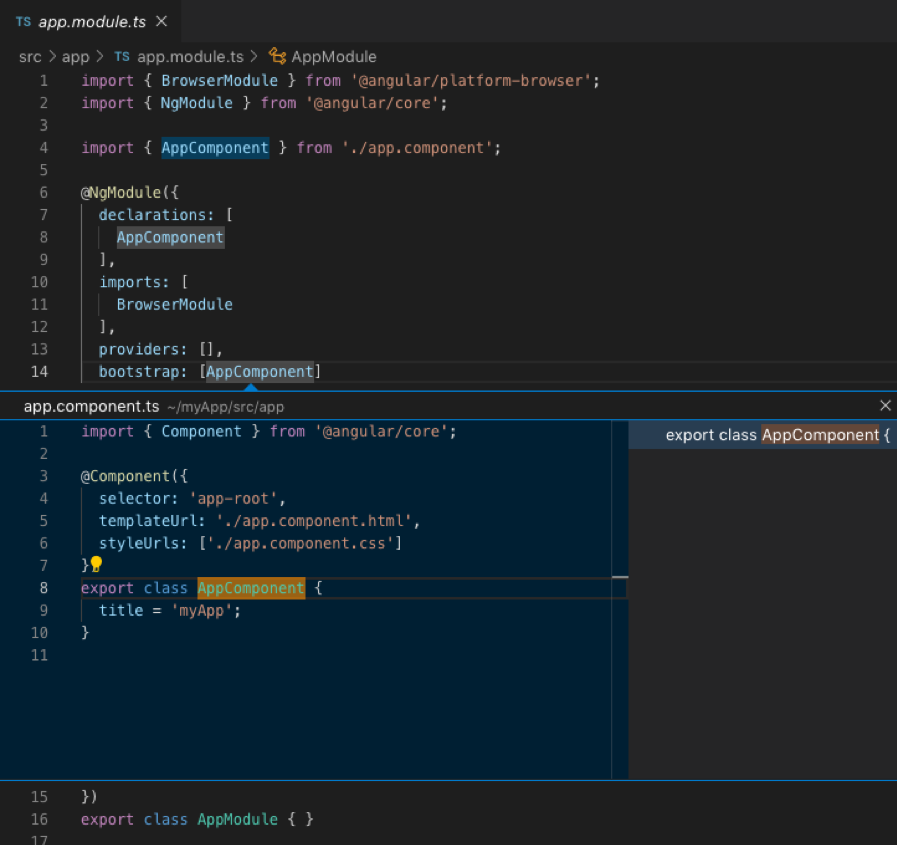Viewport: 897px width, 845px height.
Task: Click the AppModule class symbol icon in breadcrumbs
Action: [277, 57]
